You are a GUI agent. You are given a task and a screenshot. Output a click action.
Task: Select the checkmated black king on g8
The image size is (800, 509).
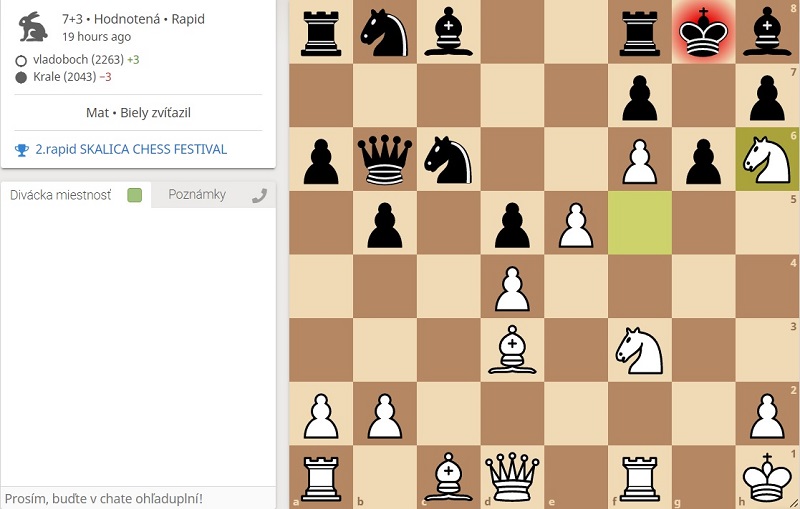pos(704,32)
